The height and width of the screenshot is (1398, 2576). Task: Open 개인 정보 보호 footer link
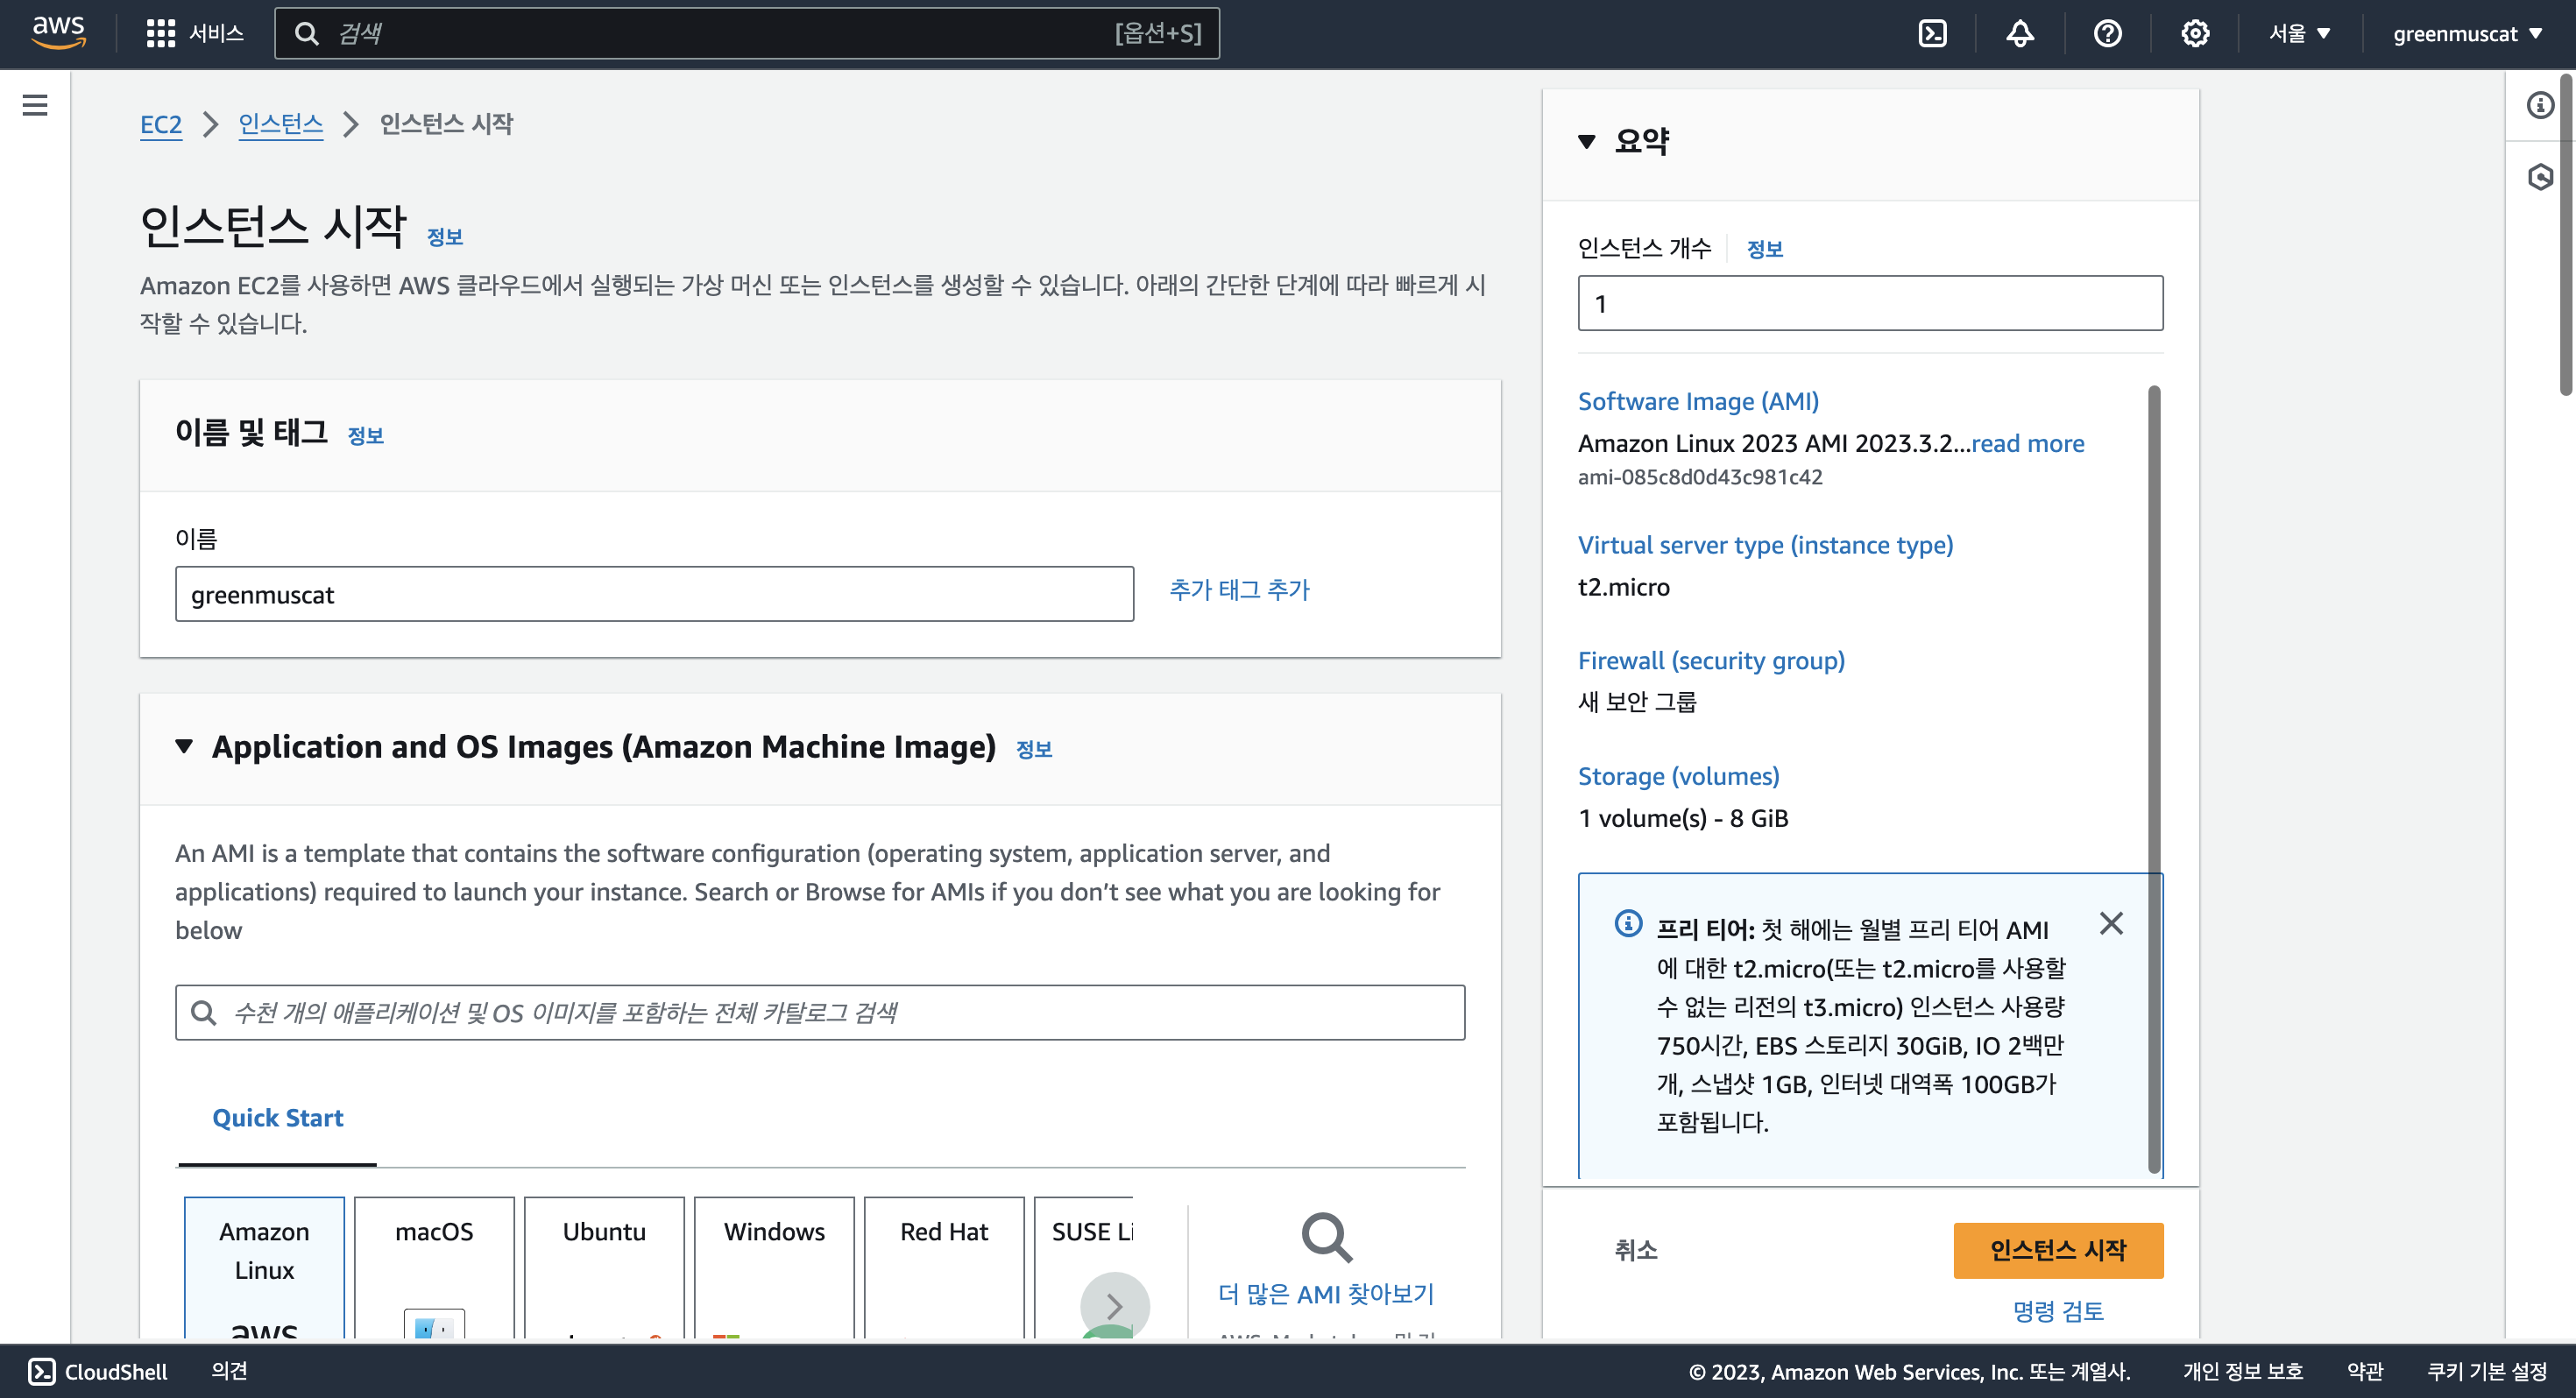(x=2242, y=1371)
